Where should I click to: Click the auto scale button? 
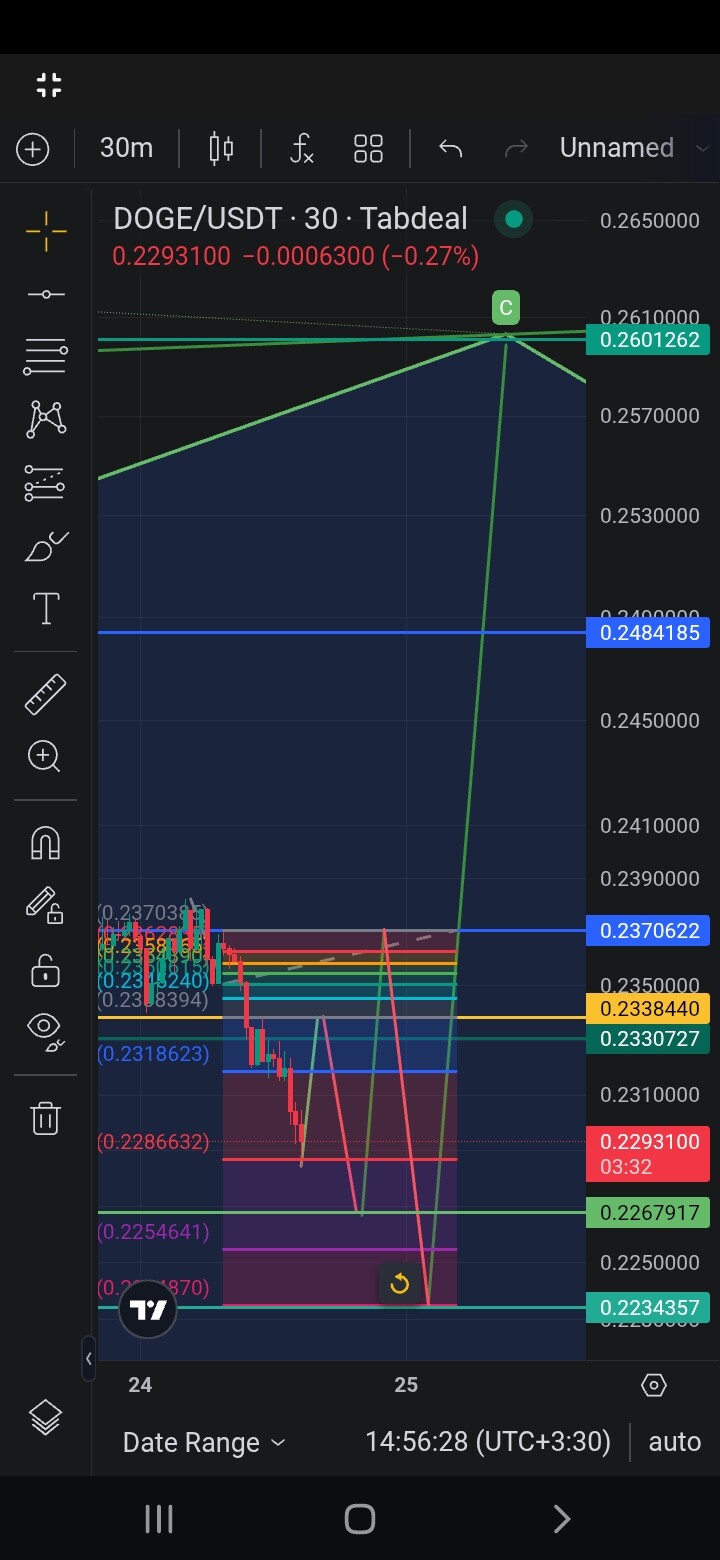click(674, 1441)
